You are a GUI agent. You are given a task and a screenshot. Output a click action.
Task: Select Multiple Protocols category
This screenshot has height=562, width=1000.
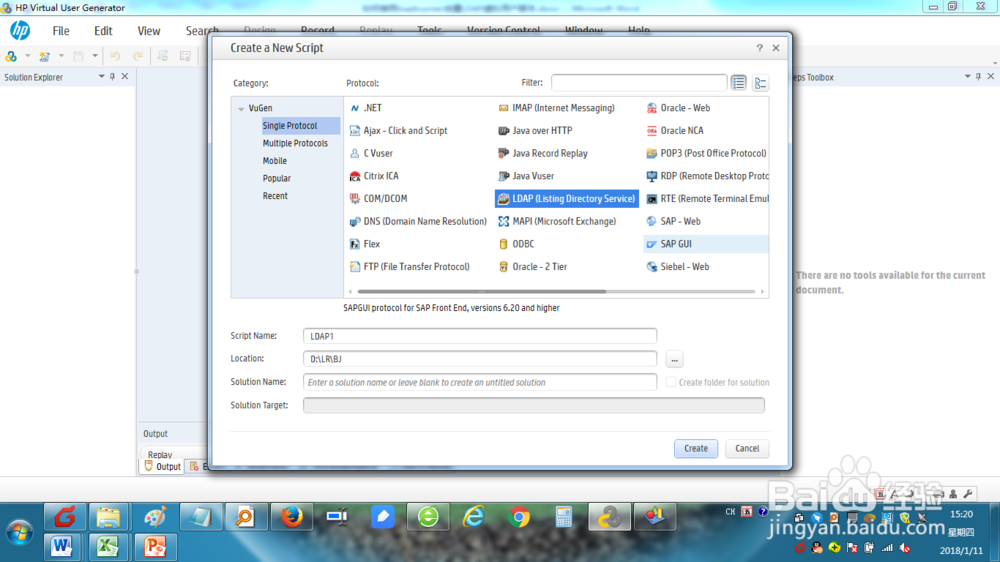(295, 144)
